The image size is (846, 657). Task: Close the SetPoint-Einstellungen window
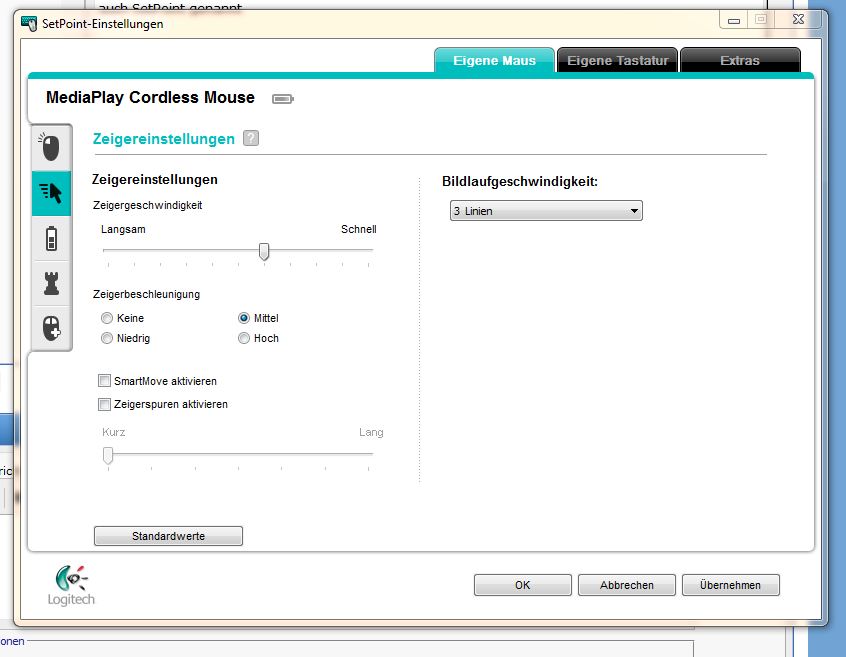tap(799, 19)
